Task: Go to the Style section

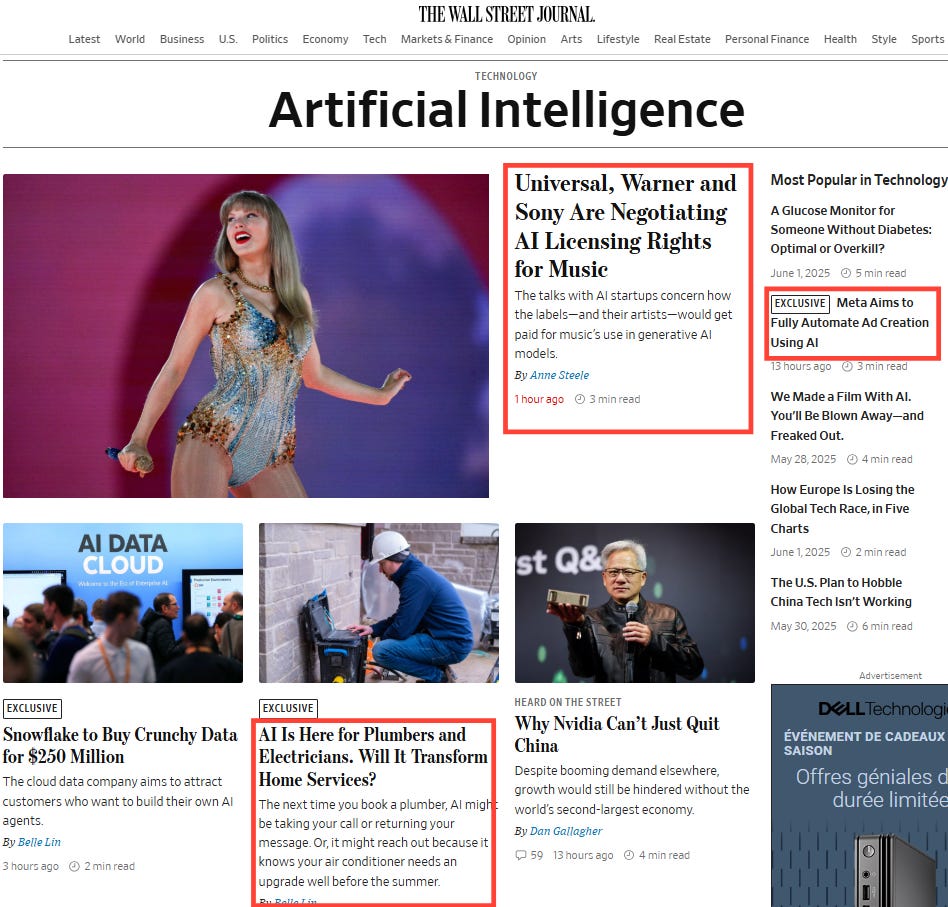Action: (x=884, y=39)
